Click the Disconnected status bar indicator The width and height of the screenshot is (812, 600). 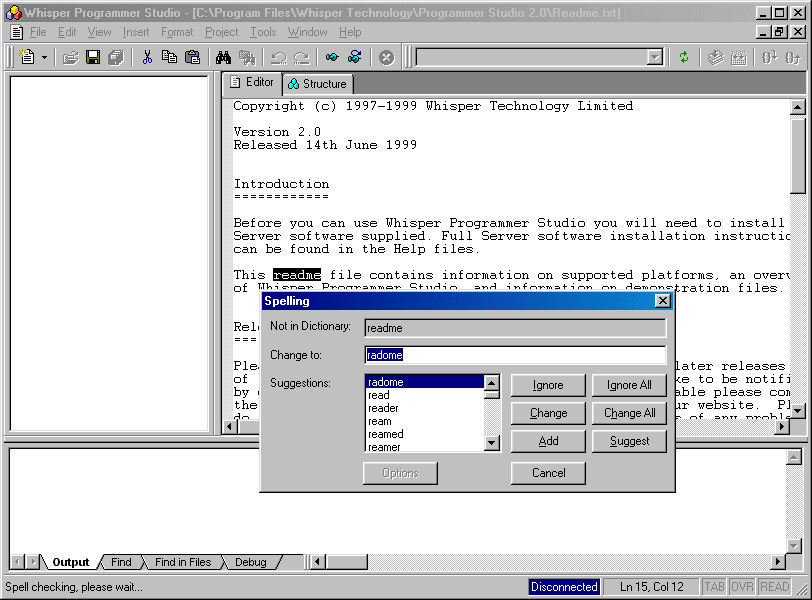click(x=564, y=587)
